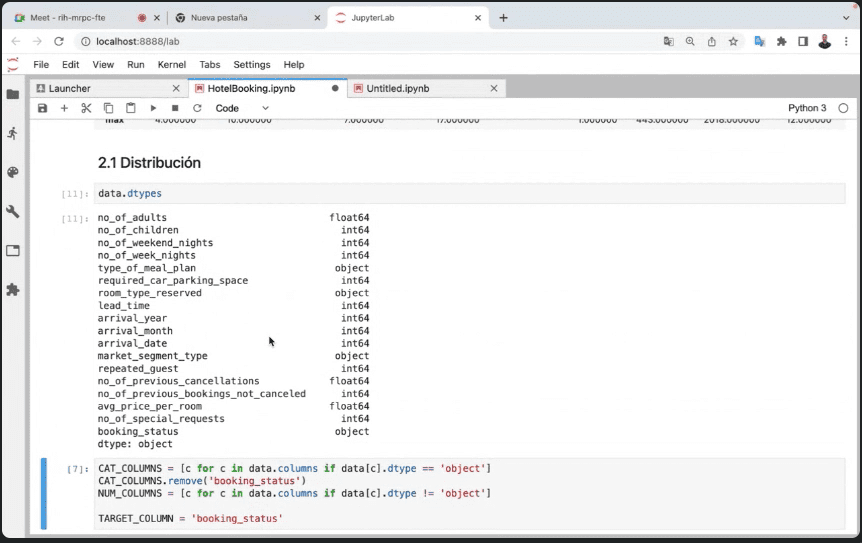Save the notebook with the floppy disk icon
Screen dimensions: 862x543
[x=42, y=108]
